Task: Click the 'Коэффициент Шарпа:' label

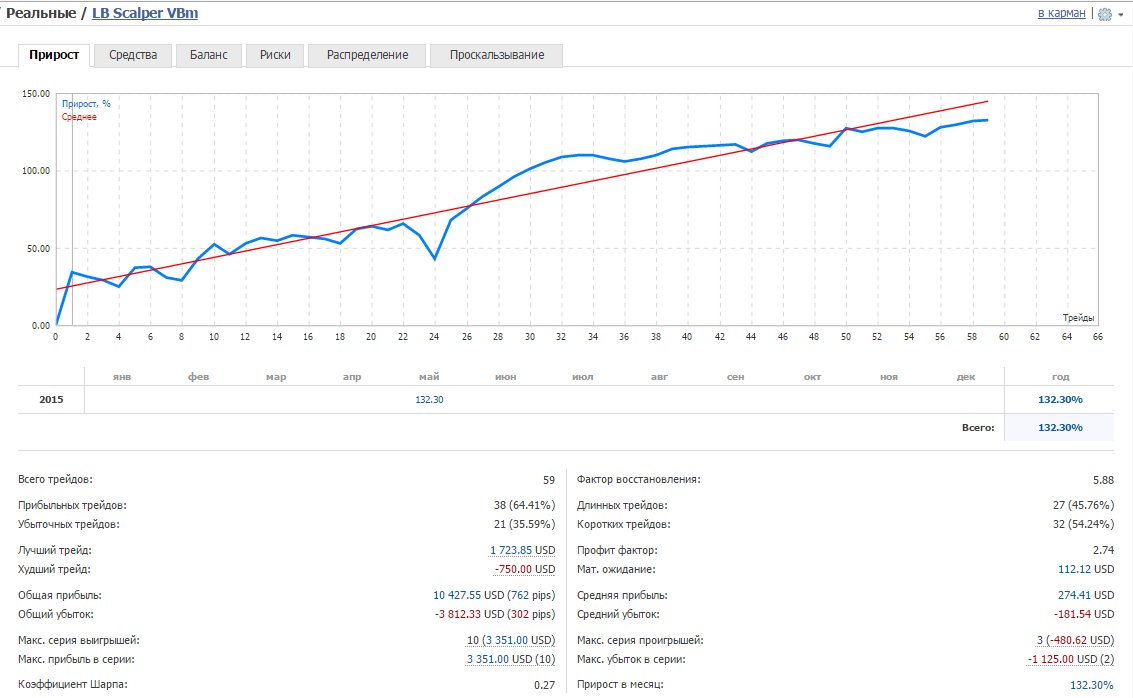Action: point(73,684)
